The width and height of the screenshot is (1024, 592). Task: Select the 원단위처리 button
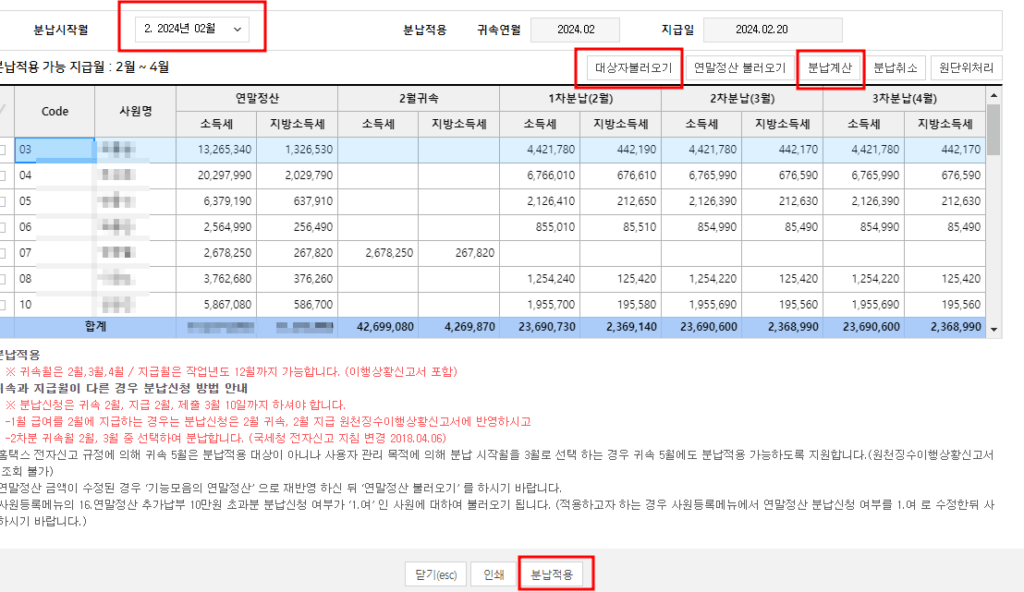(966, 69)
